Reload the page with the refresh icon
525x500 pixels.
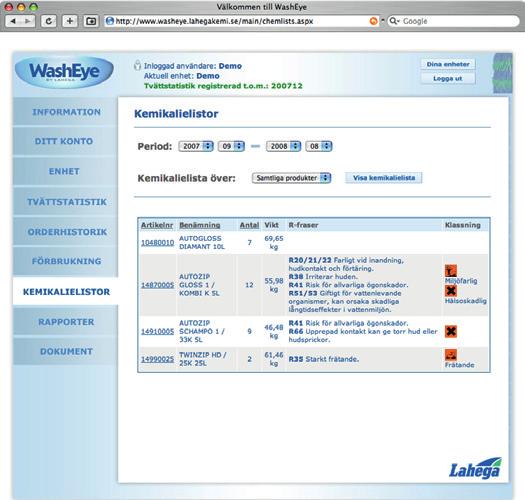point(49,21)
